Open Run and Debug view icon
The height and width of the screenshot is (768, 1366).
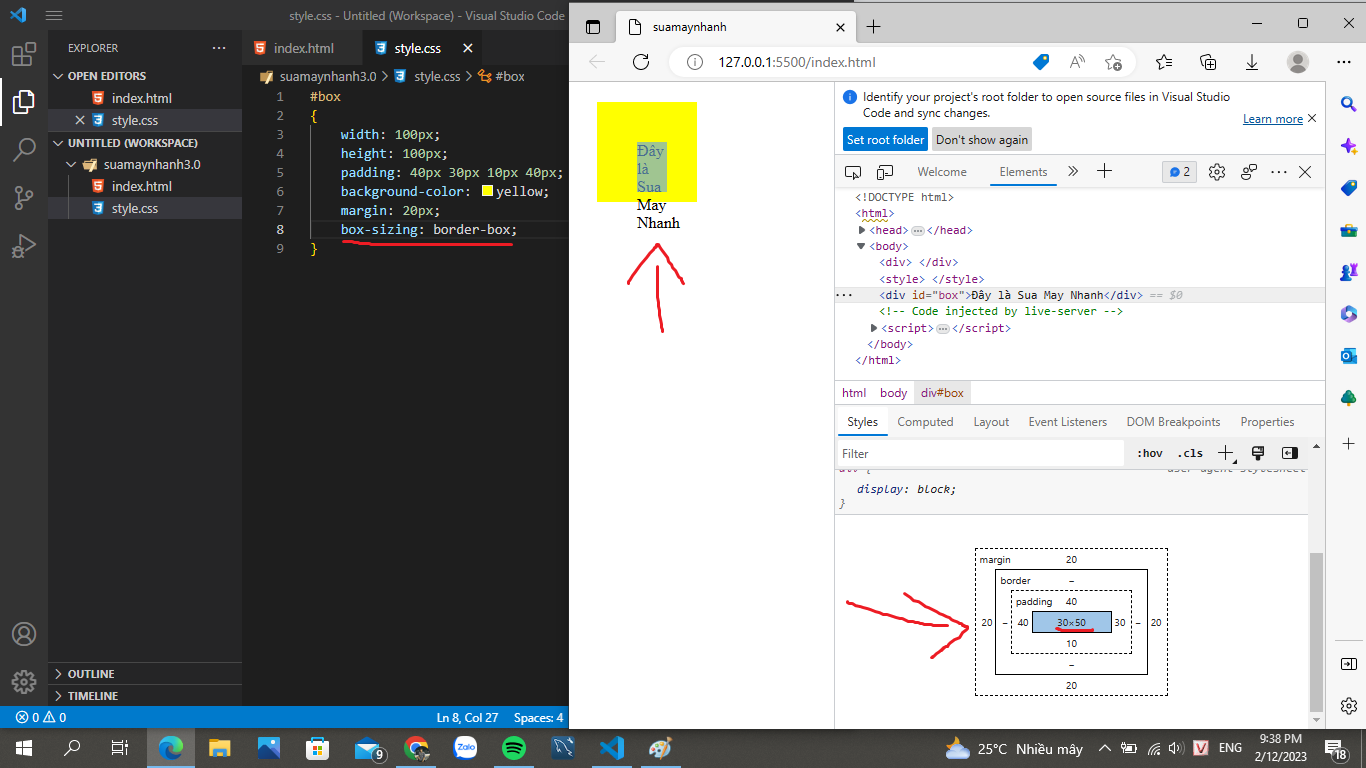pyautogui.click(x=24, y=246)
